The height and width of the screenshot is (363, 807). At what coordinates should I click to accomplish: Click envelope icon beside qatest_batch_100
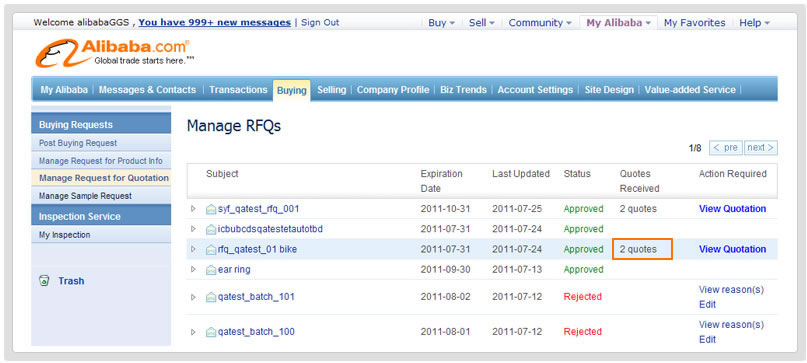click(211, 332)
